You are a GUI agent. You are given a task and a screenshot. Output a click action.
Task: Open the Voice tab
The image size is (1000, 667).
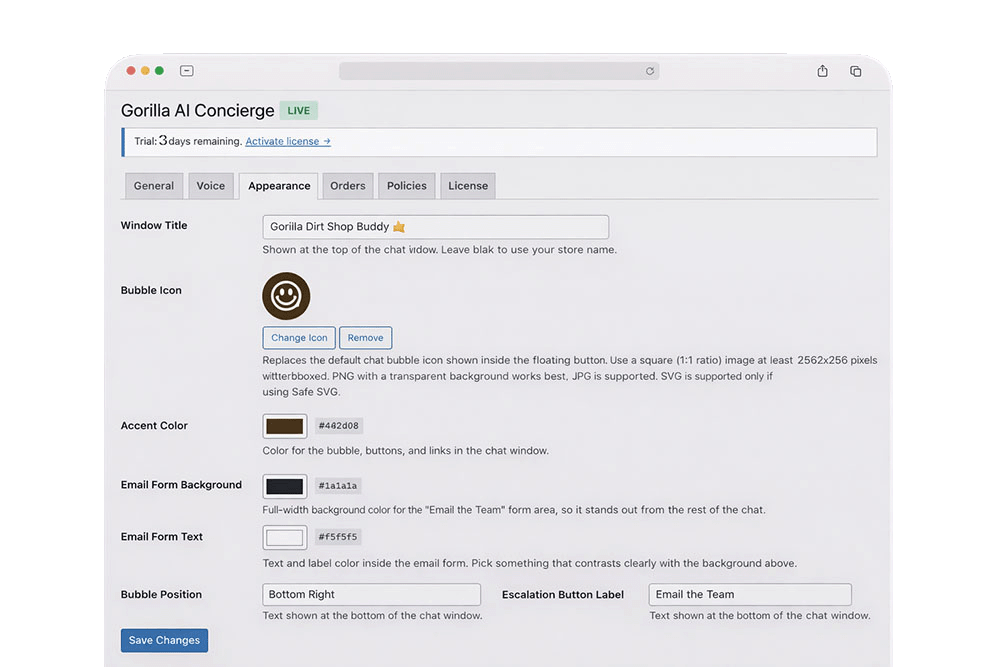(210, 186)
